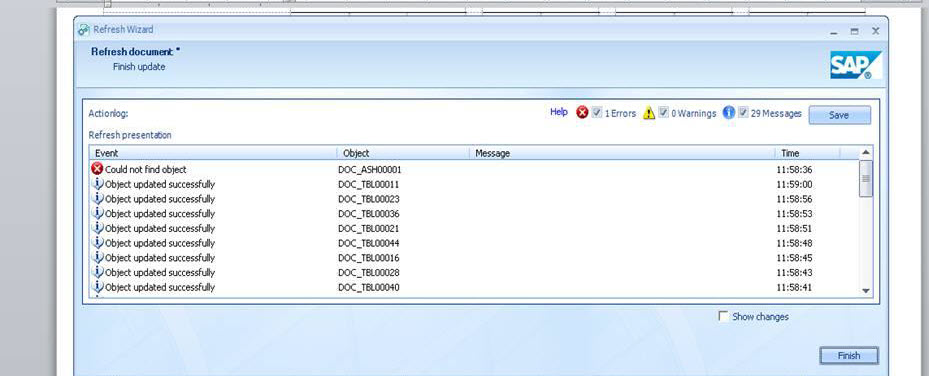Click the blue info messages icon
The width and height of the screenshot is (929, 376).
click(x=729, y=113)
